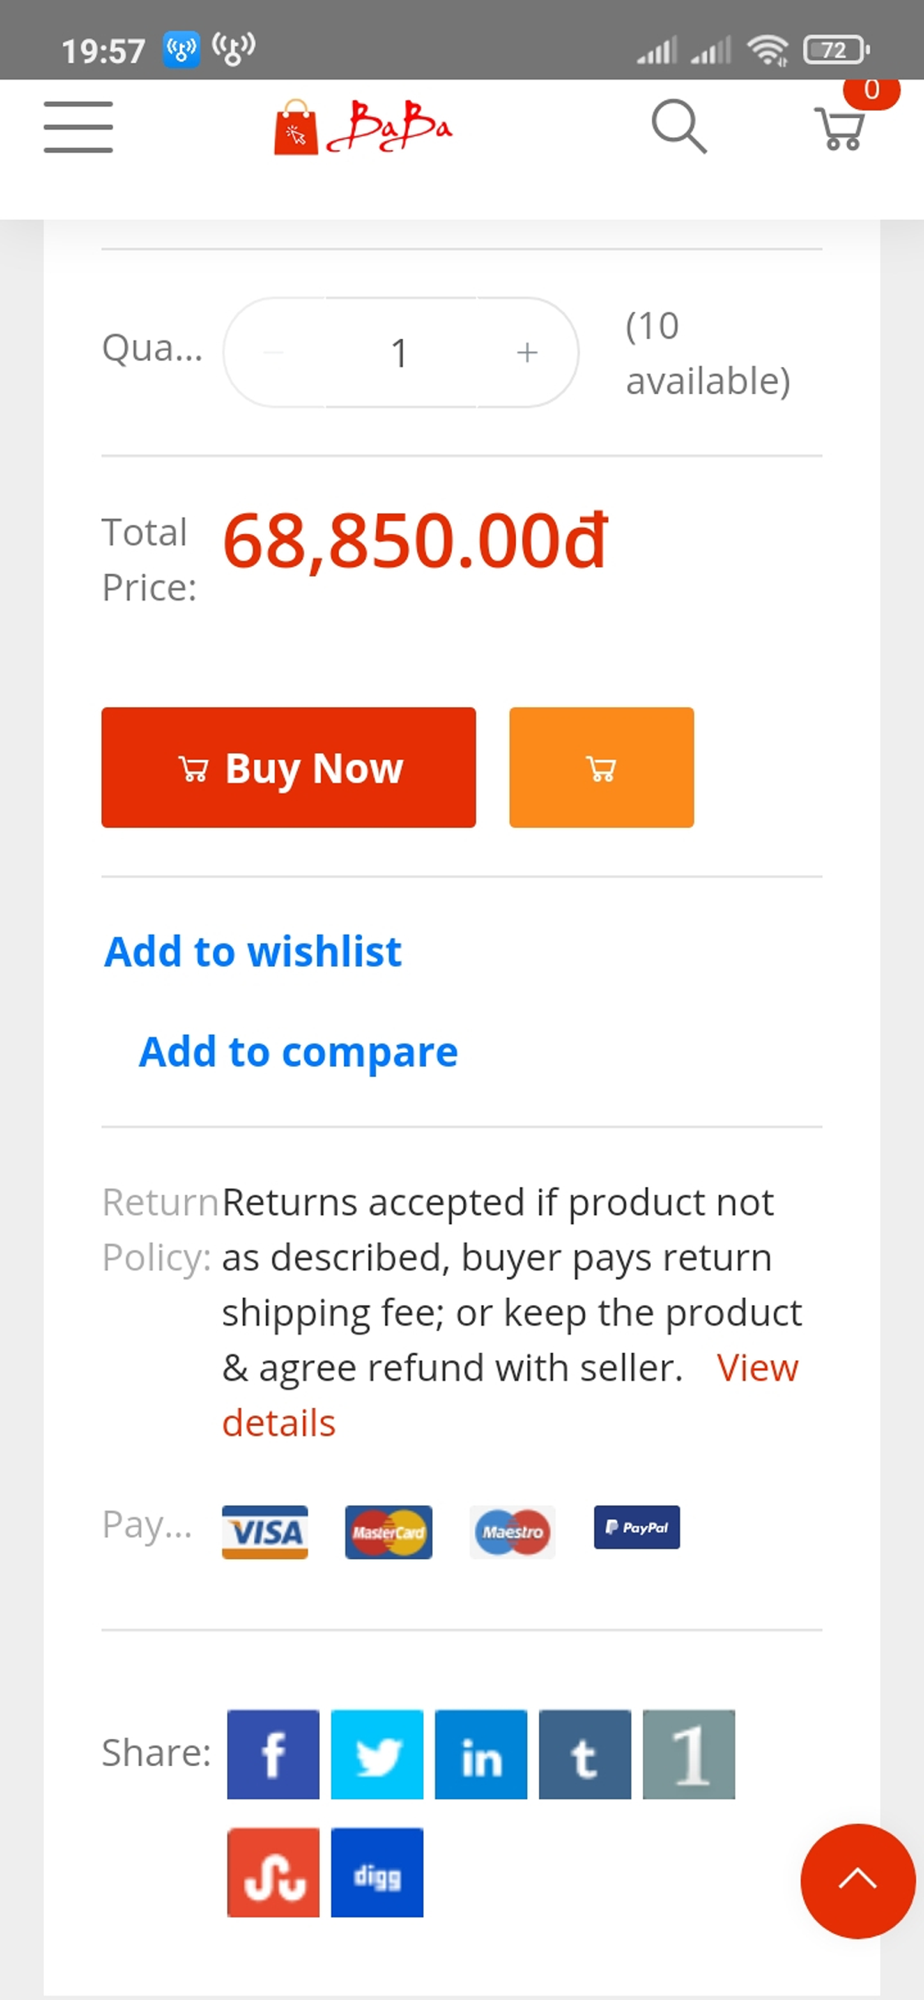Share on Twitter
Screen dimensions: 924x2000
click(x=377, y=1754)
